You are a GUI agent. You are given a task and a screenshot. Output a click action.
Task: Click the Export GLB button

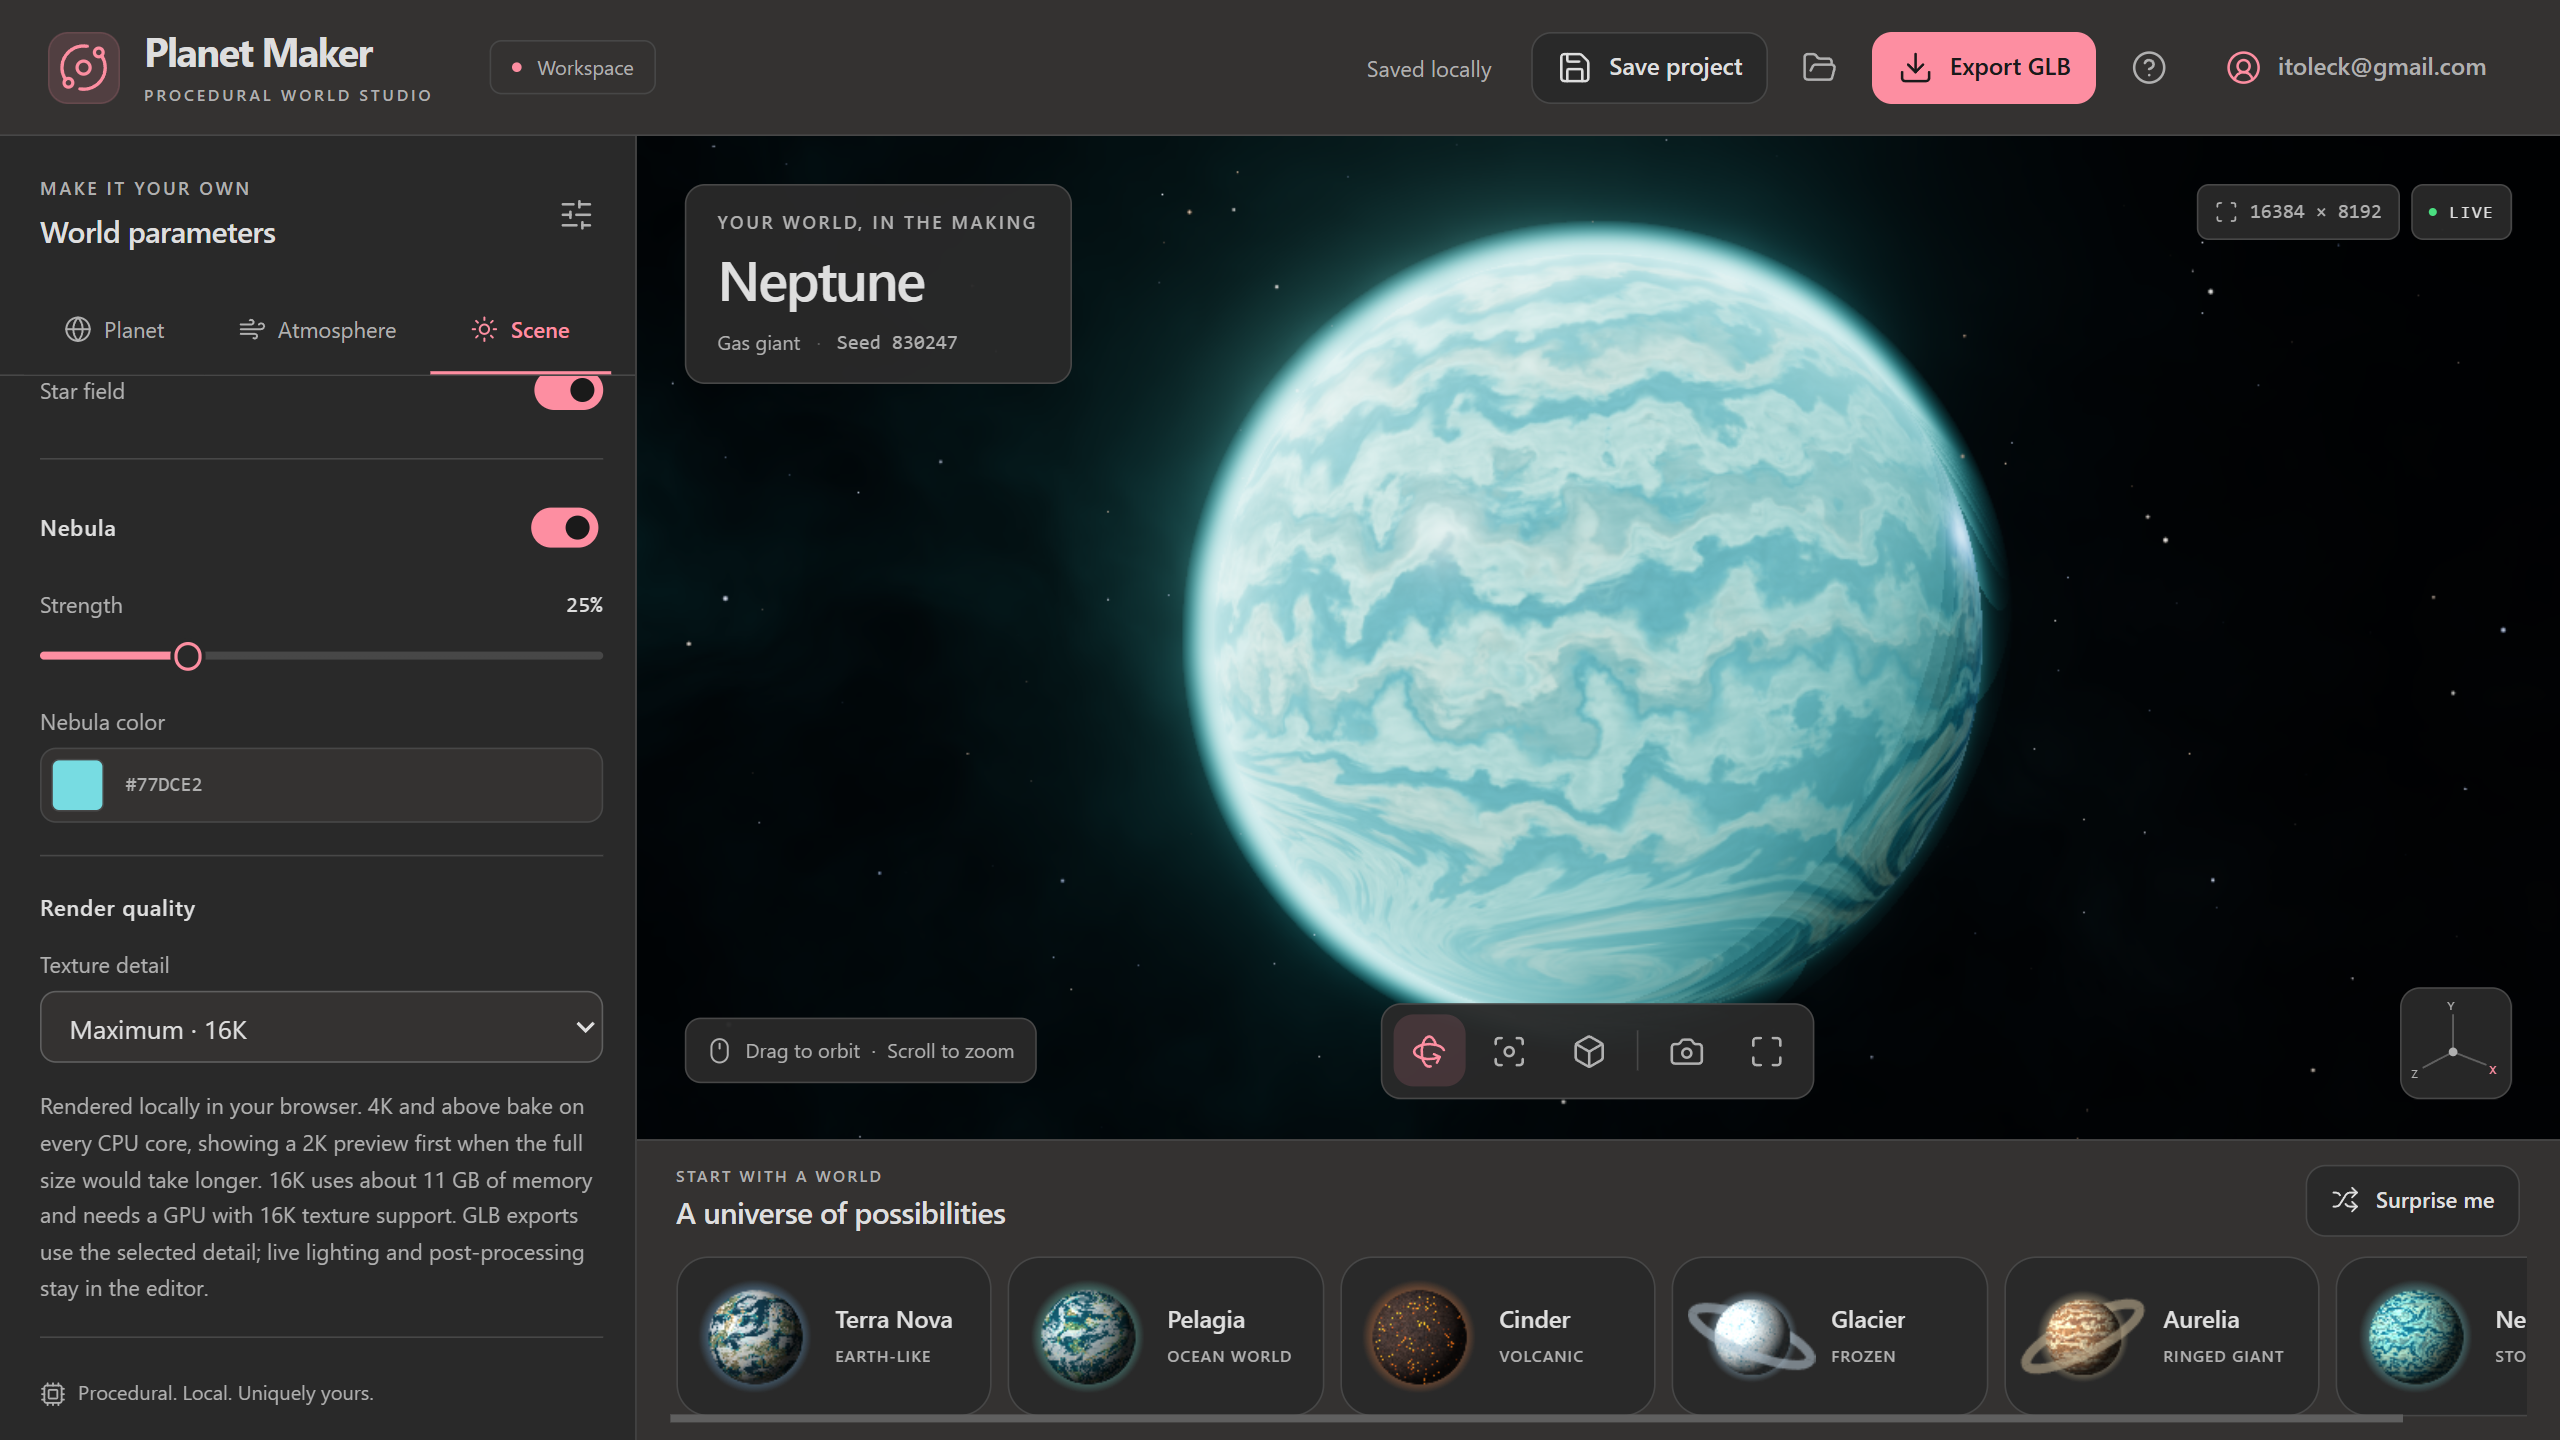[1984, 68]
